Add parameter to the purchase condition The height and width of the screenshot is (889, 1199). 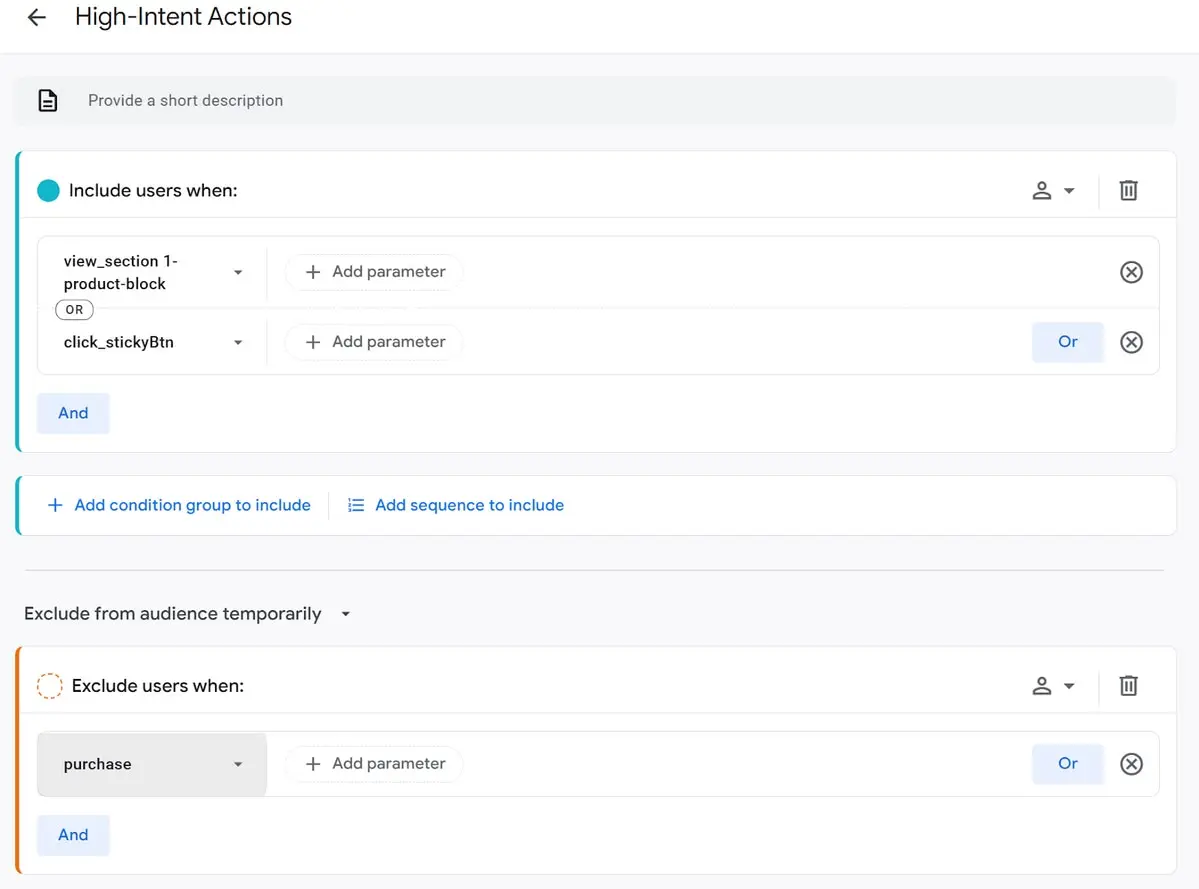[x=375, y=764]
